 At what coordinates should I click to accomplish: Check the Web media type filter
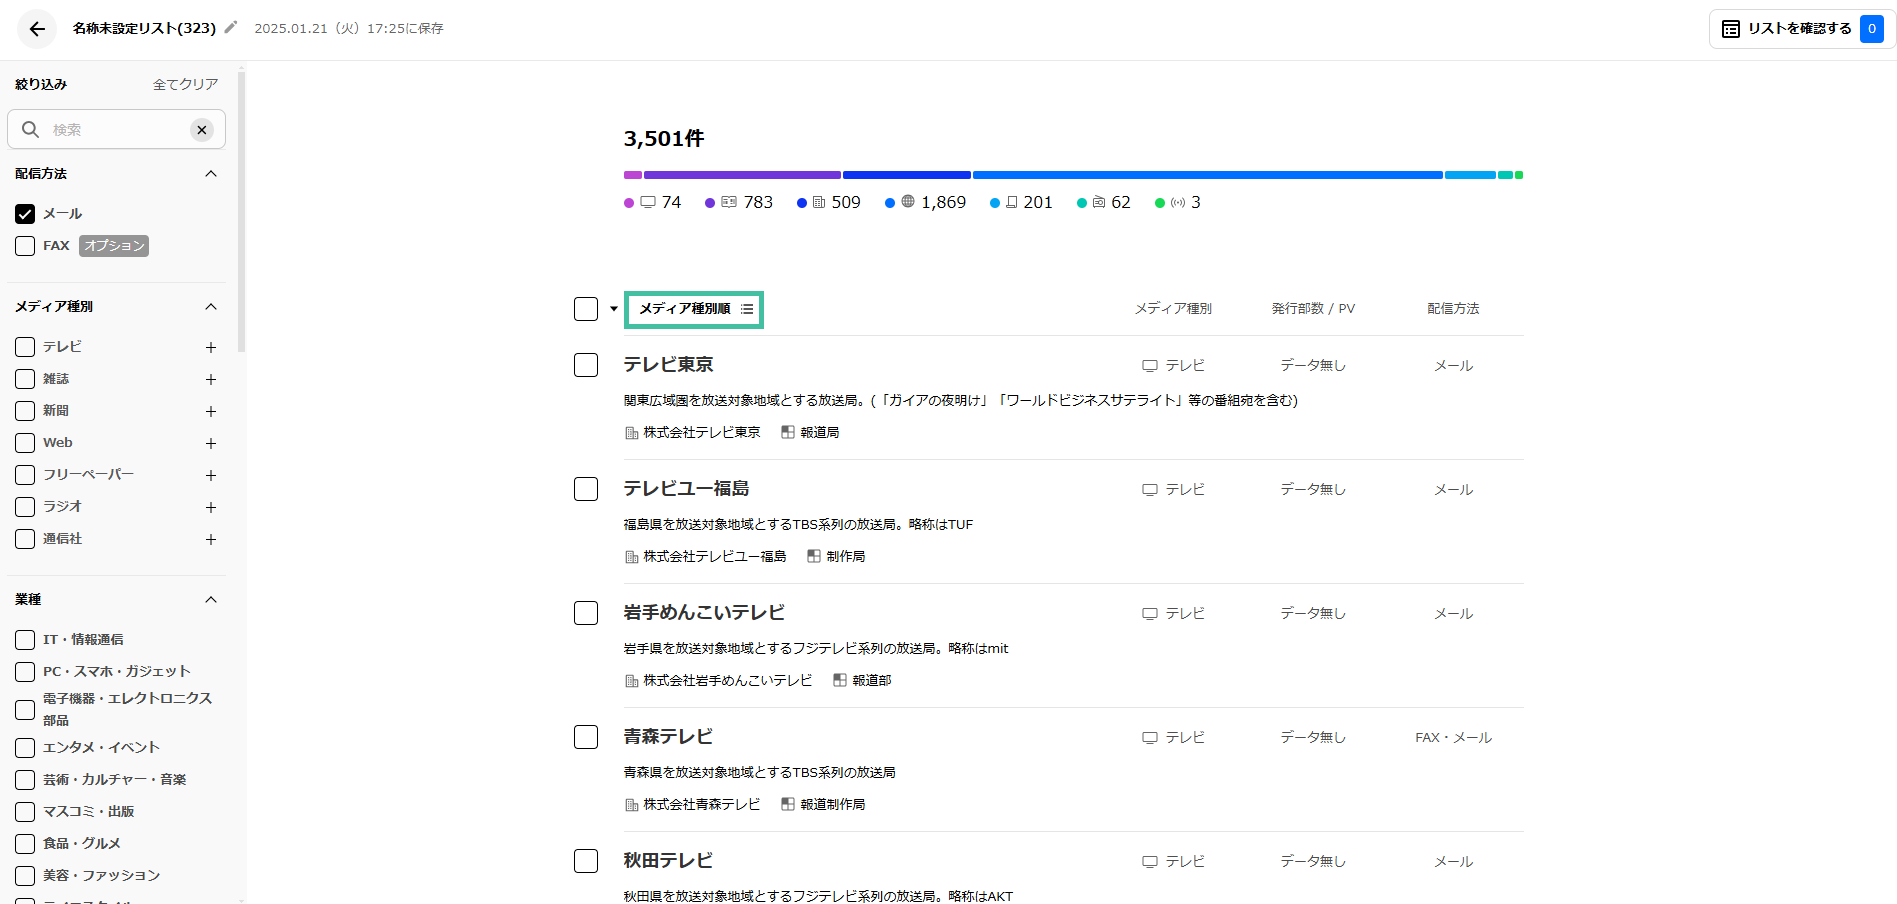(x=25, y=443)
